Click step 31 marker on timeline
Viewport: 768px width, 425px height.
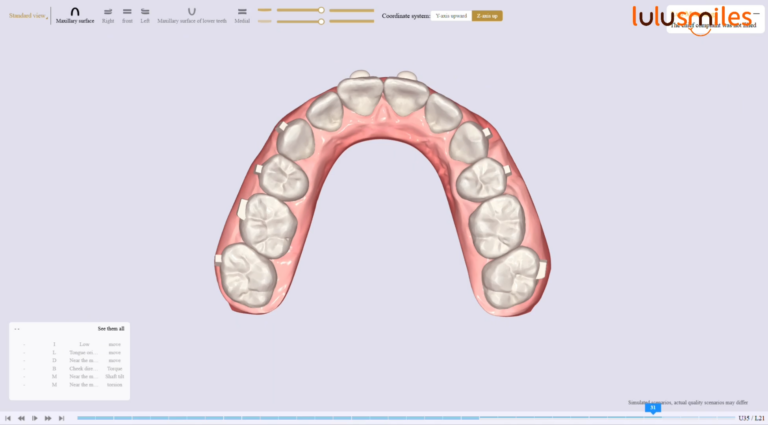point(652,408)
